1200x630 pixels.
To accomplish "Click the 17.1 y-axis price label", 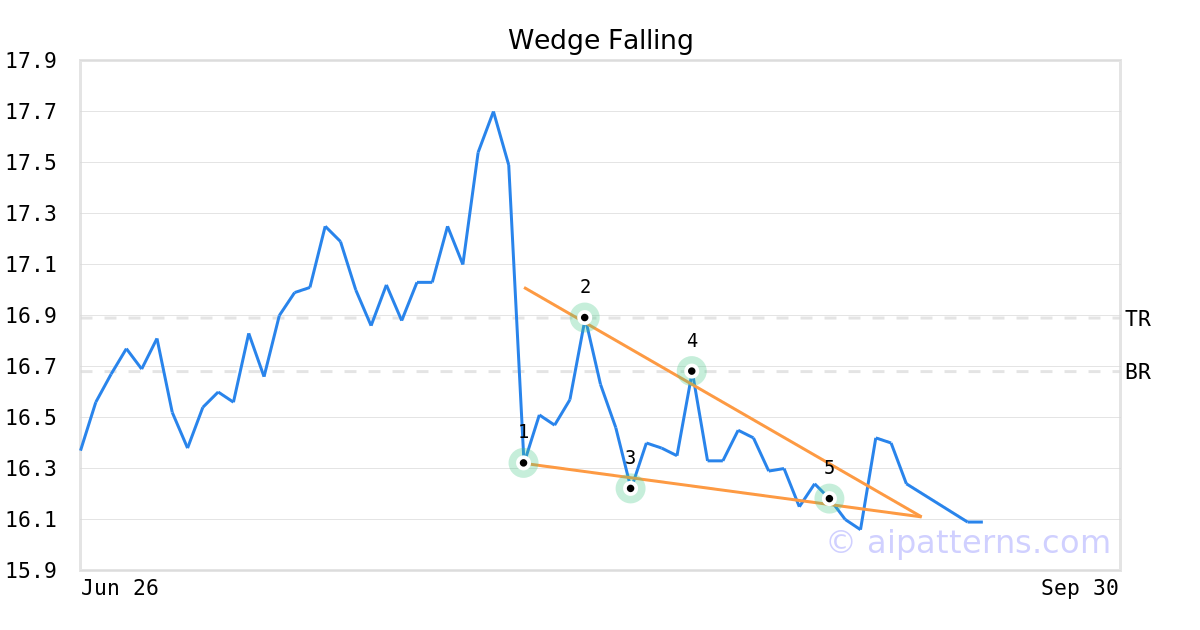I will 30,265.
